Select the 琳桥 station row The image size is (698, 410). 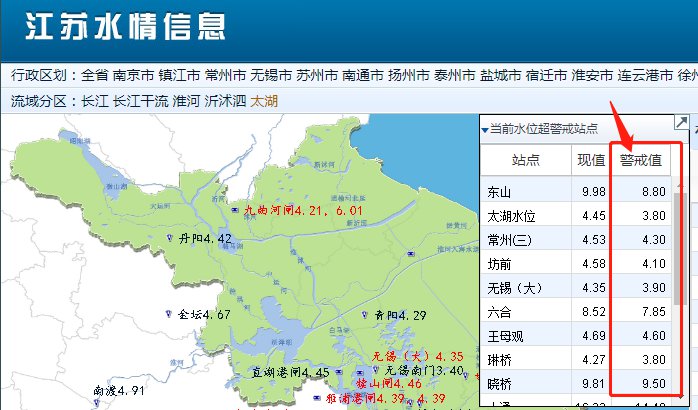click(576, 360)
